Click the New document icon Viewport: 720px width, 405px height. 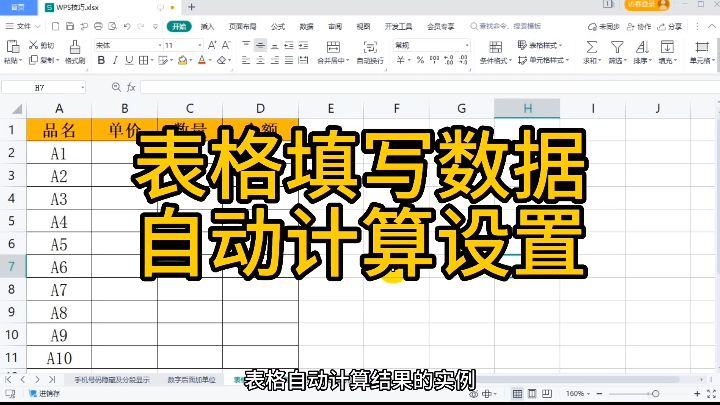point(56,26)
